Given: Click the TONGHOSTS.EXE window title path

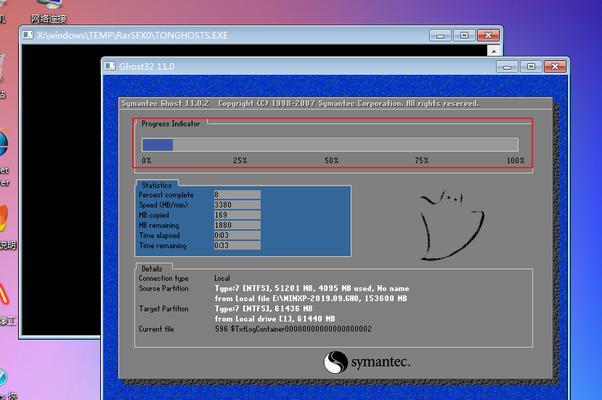Looking at the screenshot, I should (132, 35).
